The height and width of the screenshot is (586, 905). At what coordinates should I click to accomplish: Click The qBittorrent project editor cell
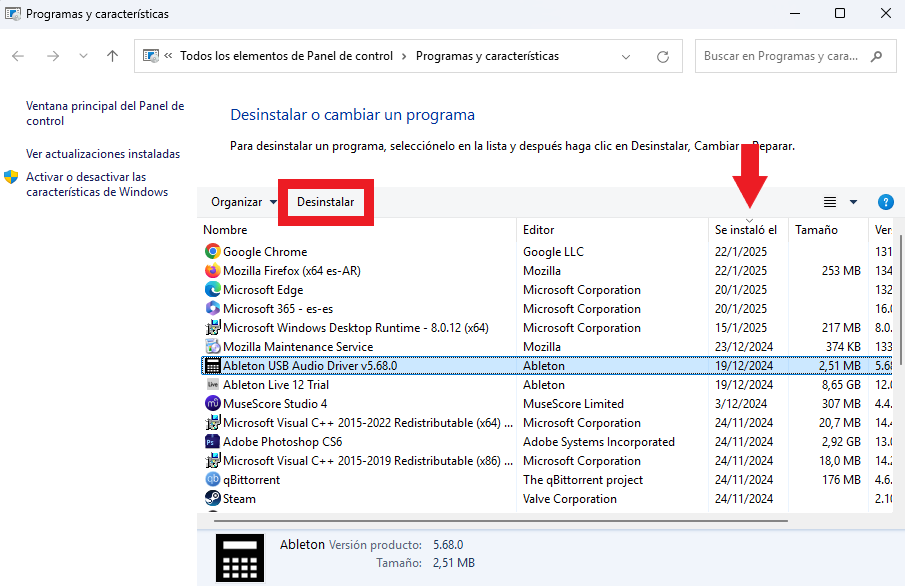point(583,480)
